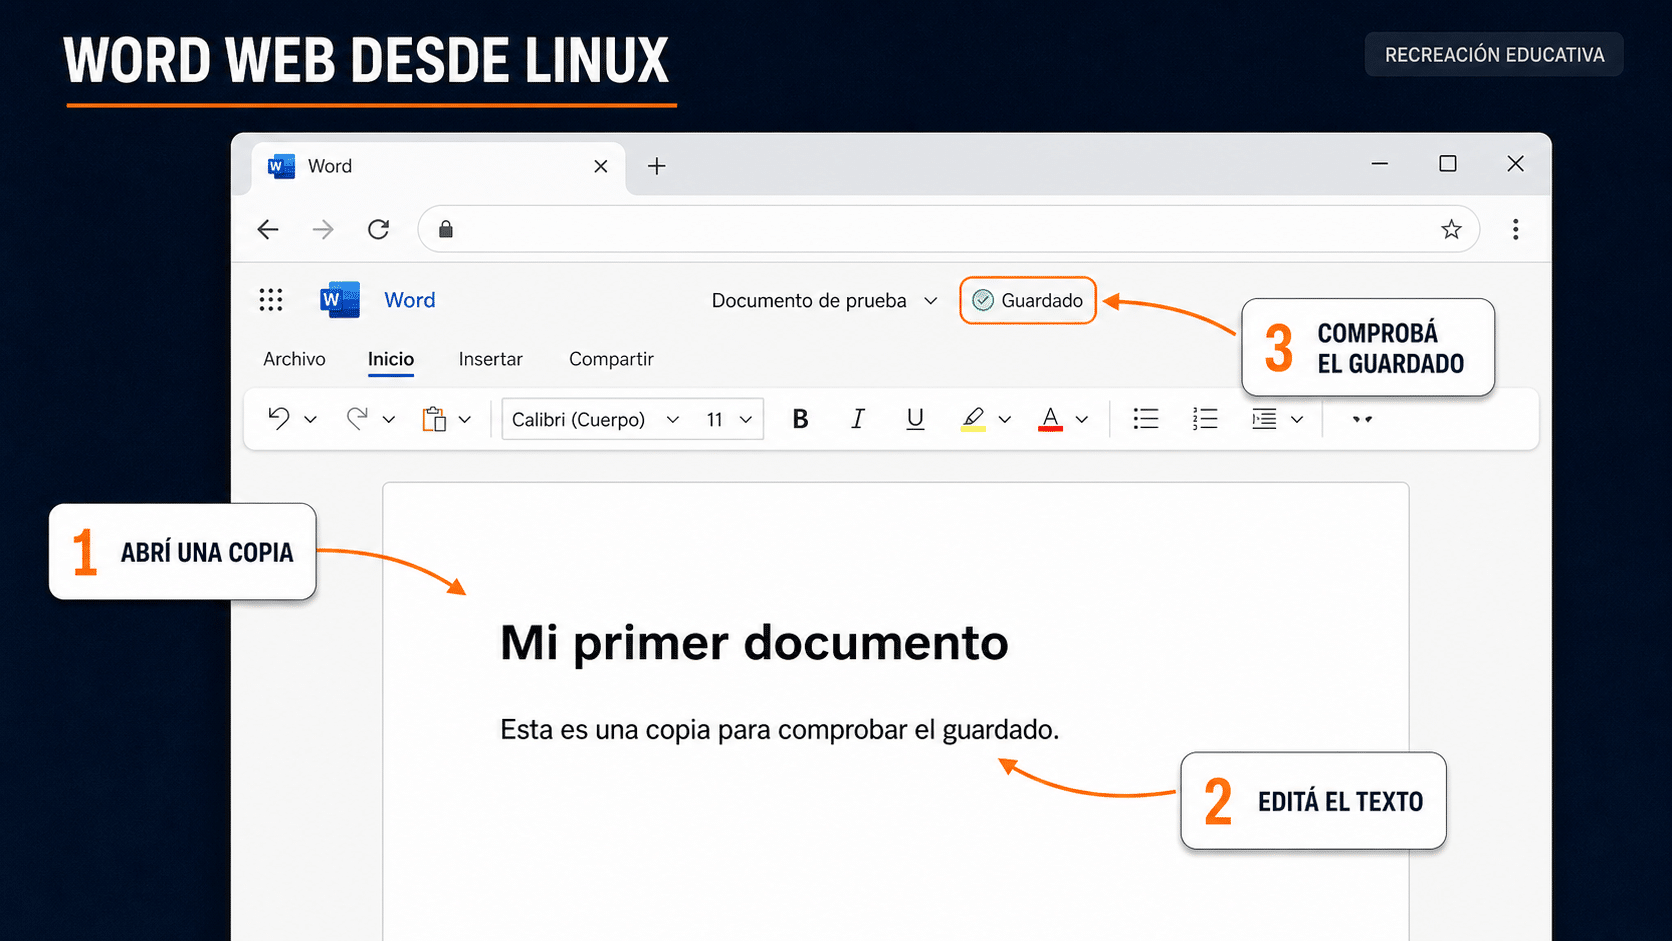Click the Paste clipboard icon
Image resolution: width=1672 pixels, height=941 pixels.
point(434,419)
